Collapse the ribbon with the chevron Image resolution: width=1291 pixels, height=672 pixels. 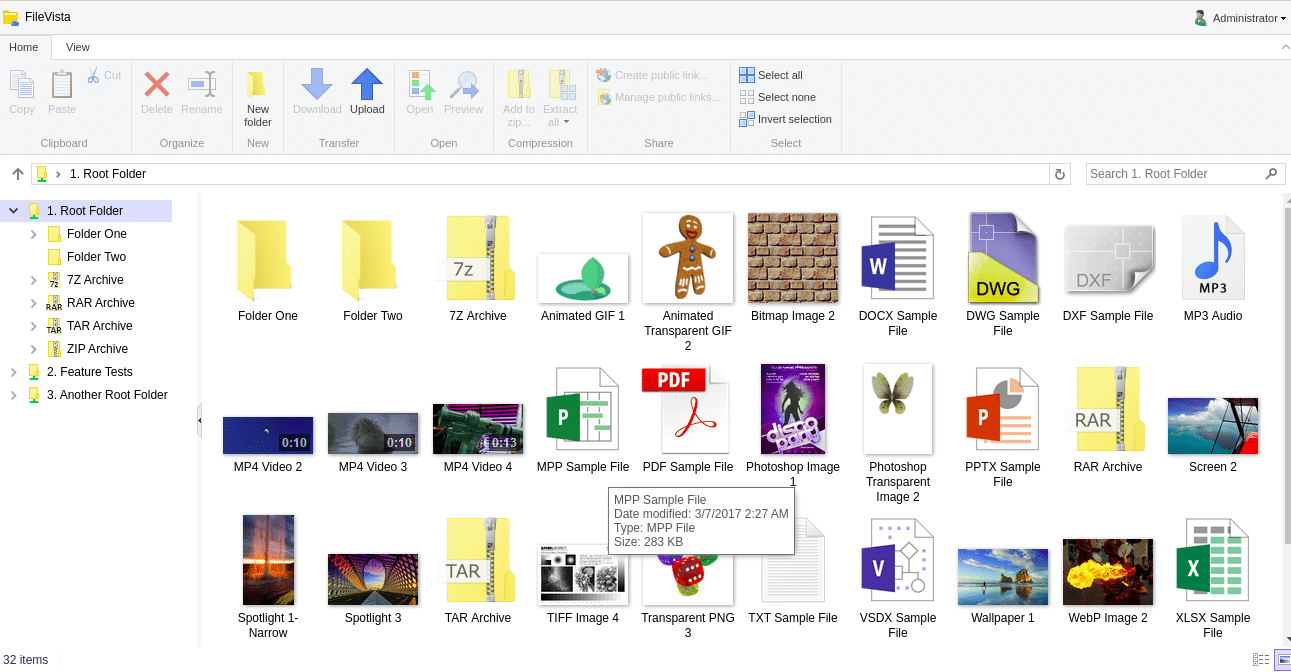pyautogui.click(x=1284, y=47)
